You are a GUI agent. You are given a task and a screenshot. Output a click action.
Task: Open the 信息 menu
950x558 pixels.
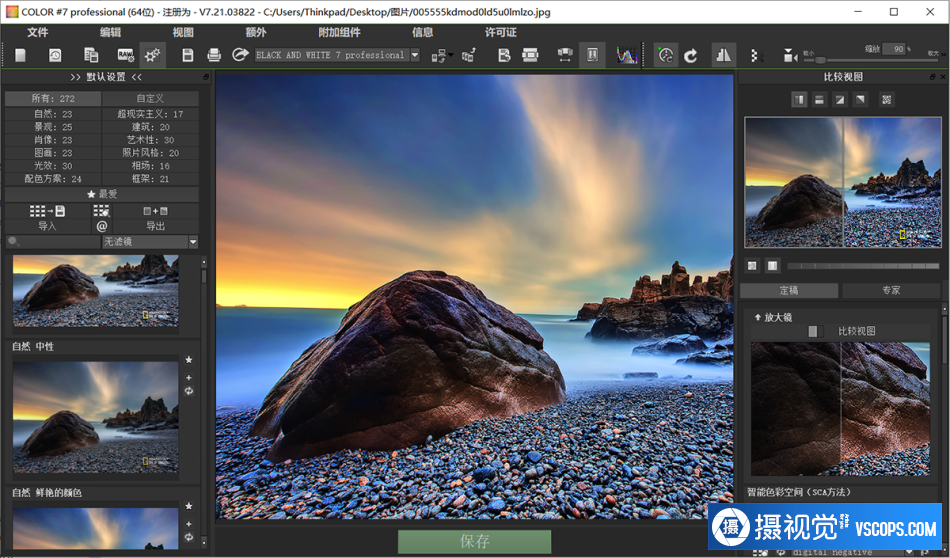[422, 32]
